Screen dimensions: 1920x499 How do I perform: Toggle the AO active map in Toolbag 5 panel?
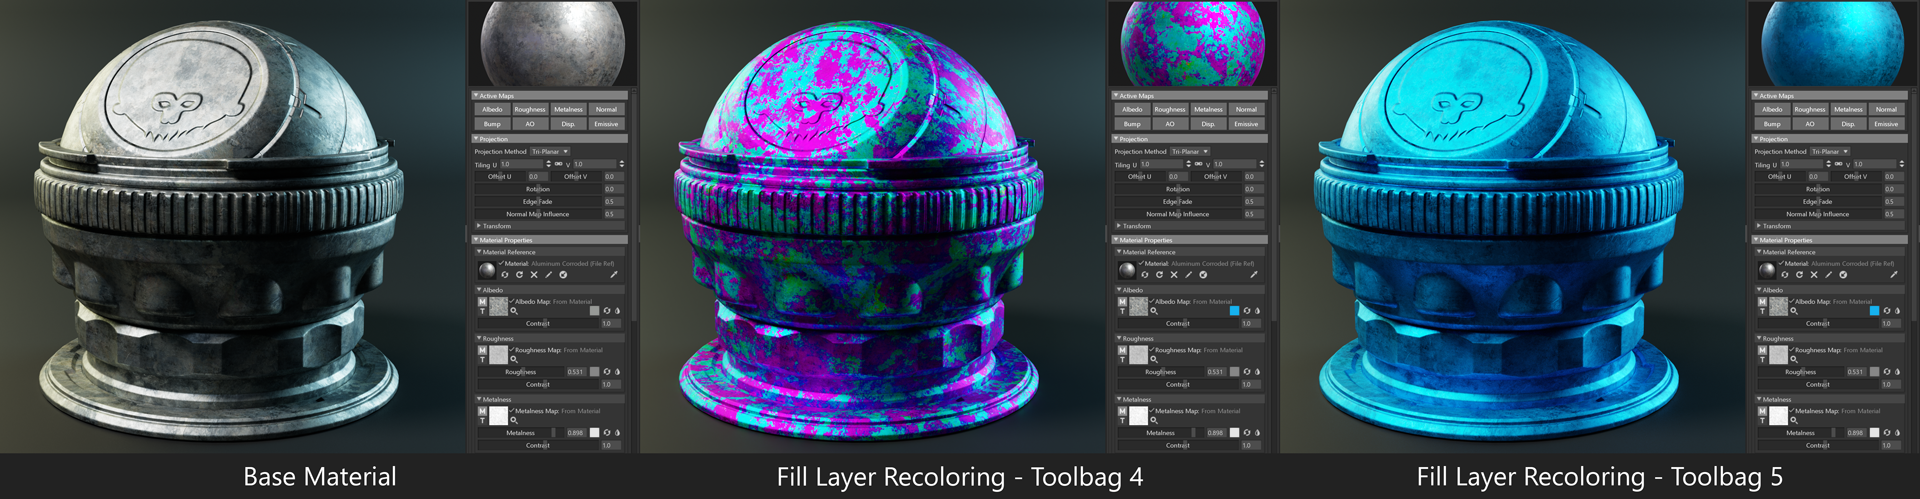tap(1810, 124)
